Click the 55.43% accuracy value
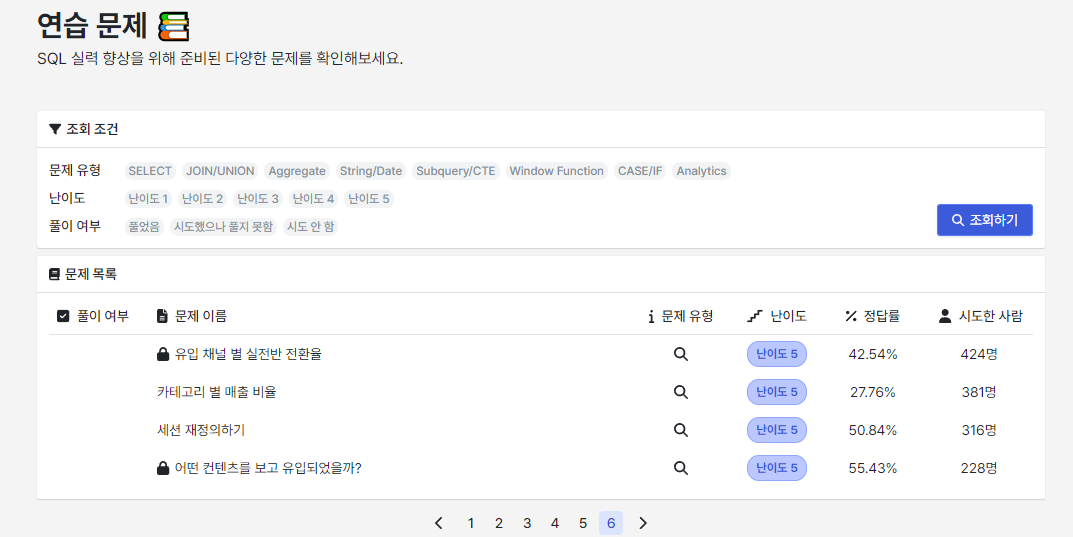 tap(873, 468)
